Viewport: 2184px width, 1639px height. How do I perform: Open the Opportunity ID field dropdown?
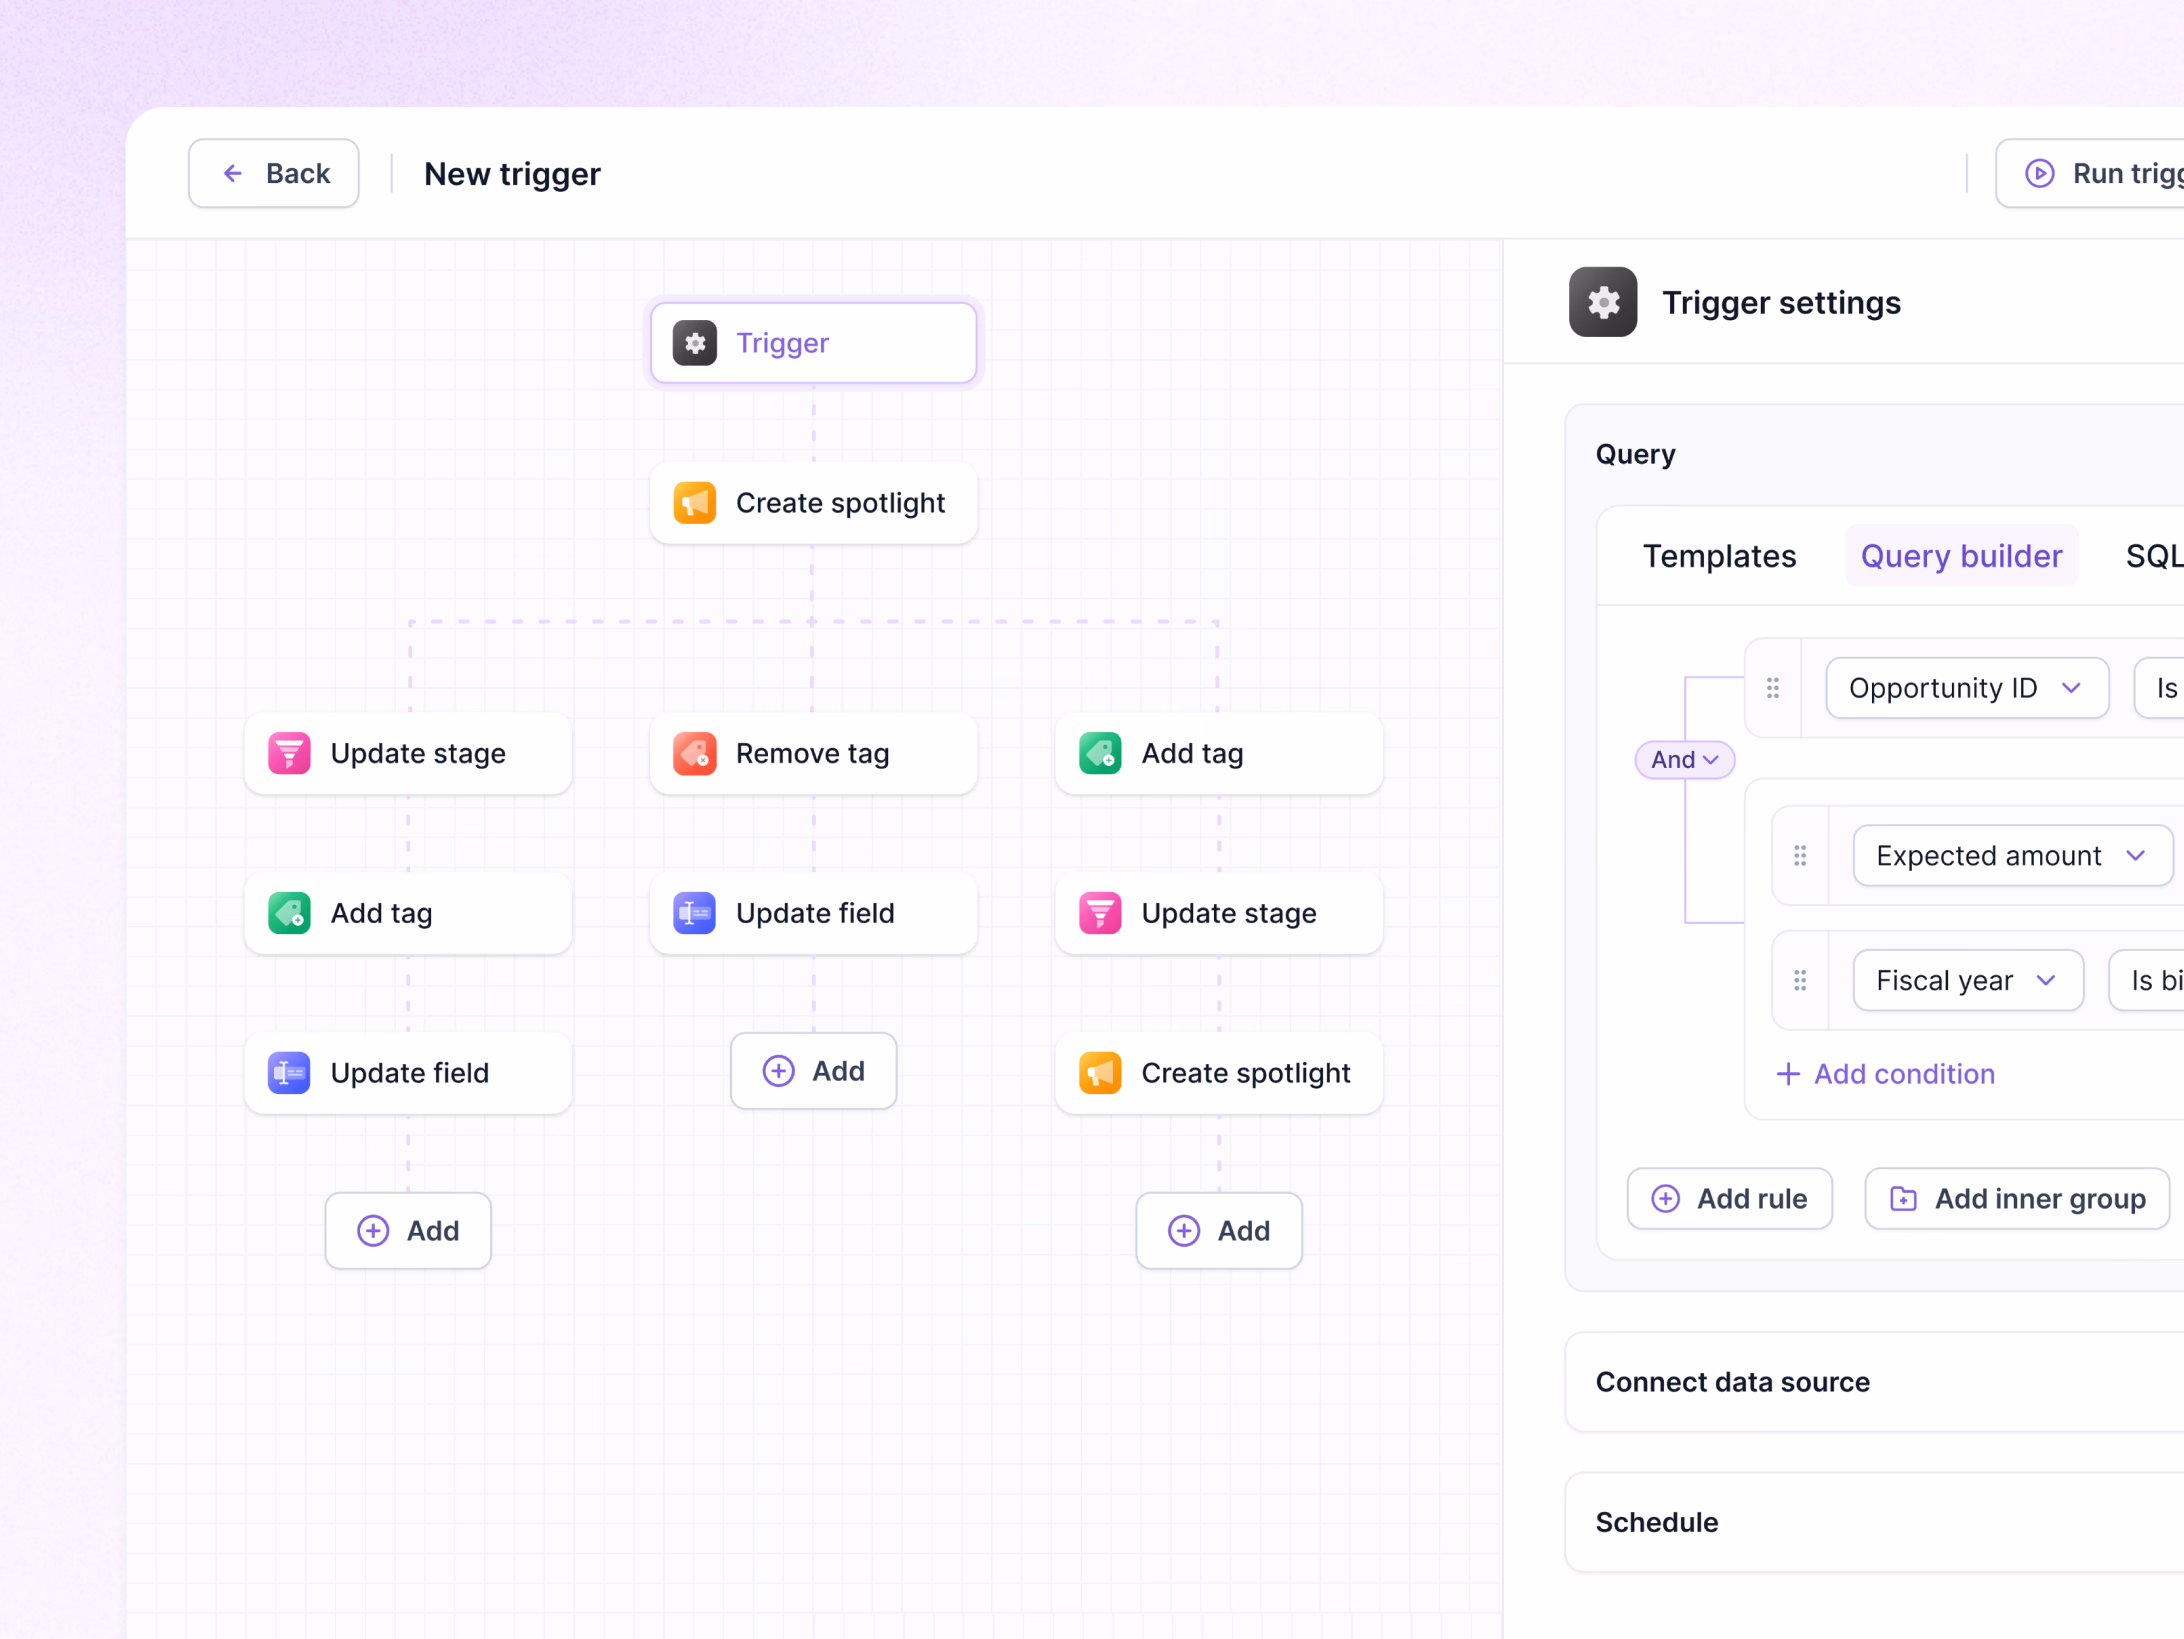1967,688
